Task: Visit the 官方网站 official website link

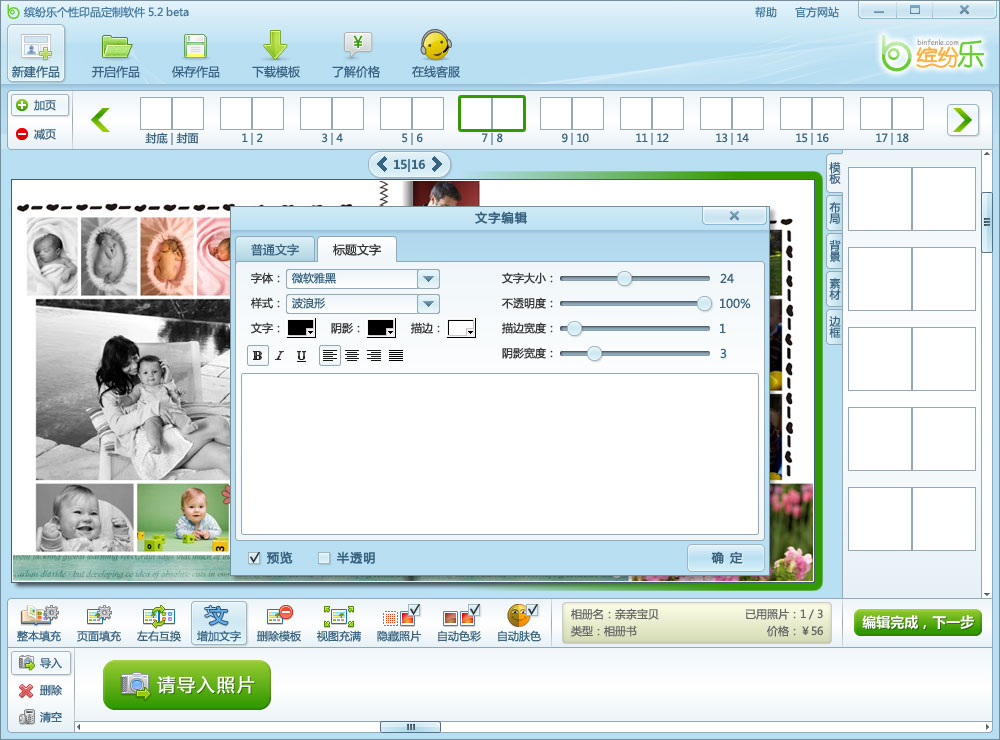Action: coord(817,11)
